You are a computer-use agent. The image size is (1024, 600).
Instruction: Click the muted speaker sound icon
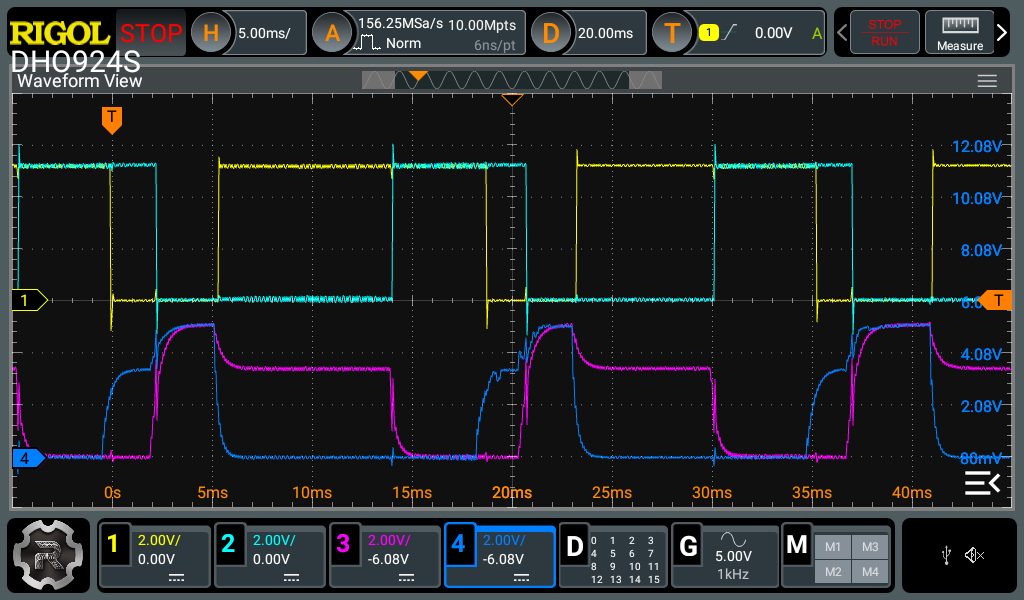(975, 555)
